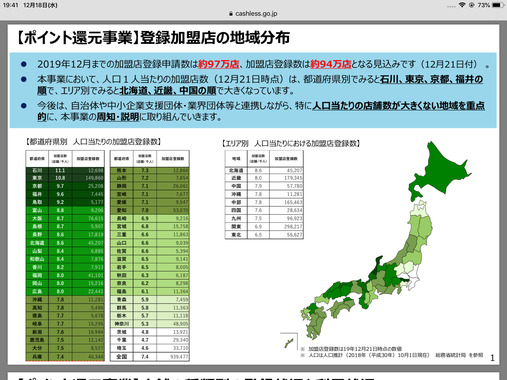Image resolution: width=507 pixels, height=380 pixels.
Task: Tap the 福島 cell in prefecture table
Action: 122,291
